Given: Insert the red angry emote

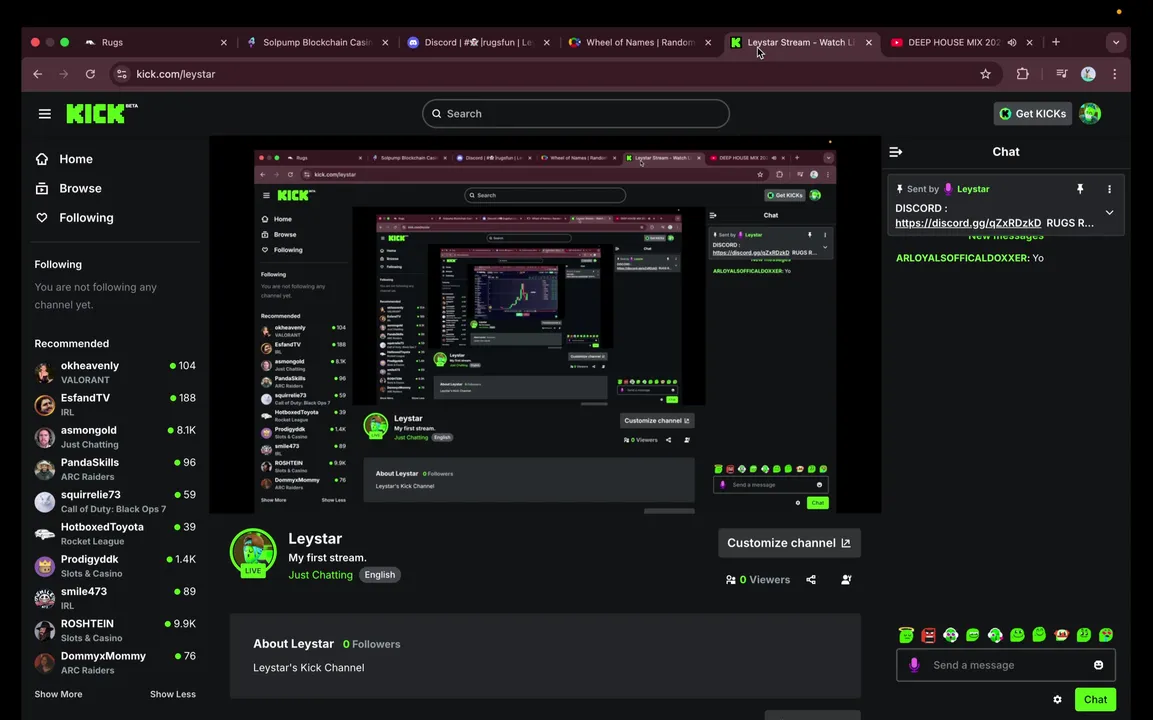Looking at the screenshot, I should (928, 635).
